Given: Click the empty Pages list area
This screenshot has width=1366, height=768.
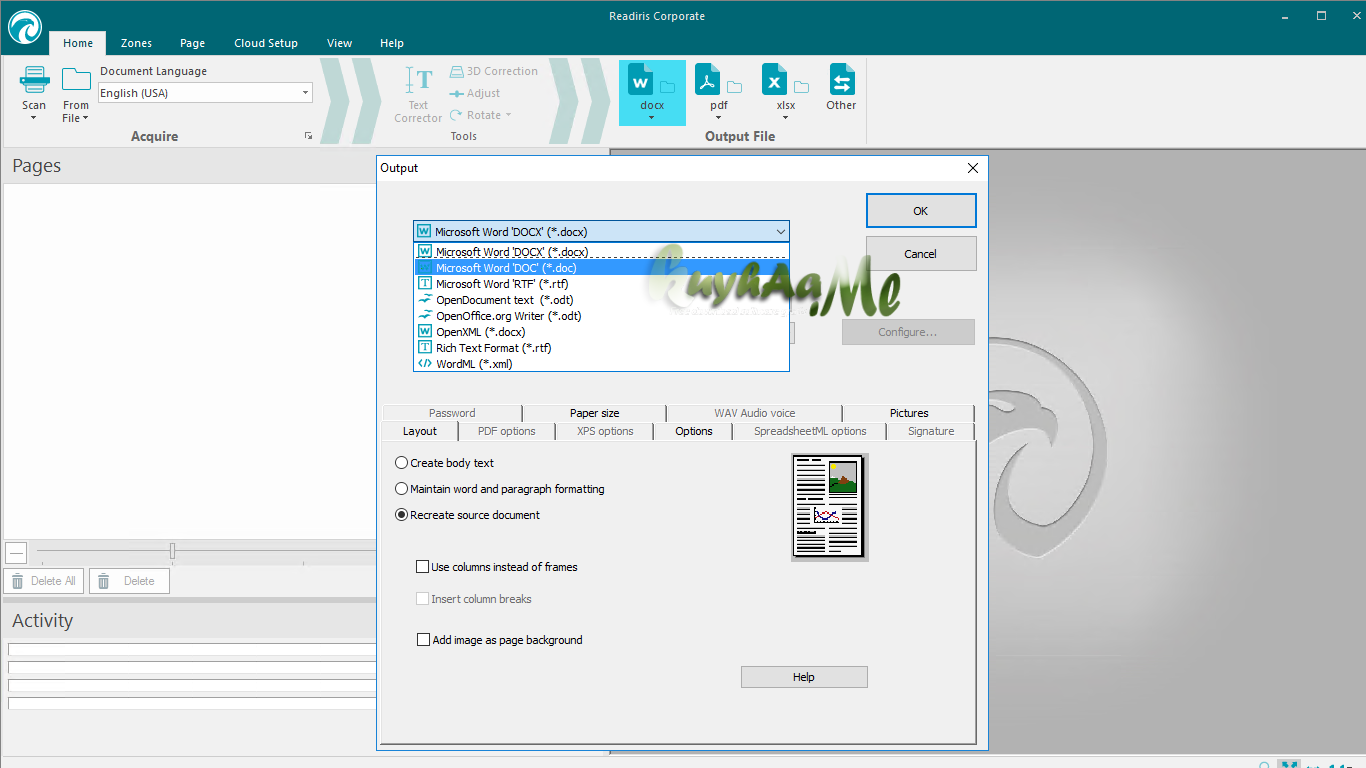Looking at the screenshot, I should click(x=190, y=361).
